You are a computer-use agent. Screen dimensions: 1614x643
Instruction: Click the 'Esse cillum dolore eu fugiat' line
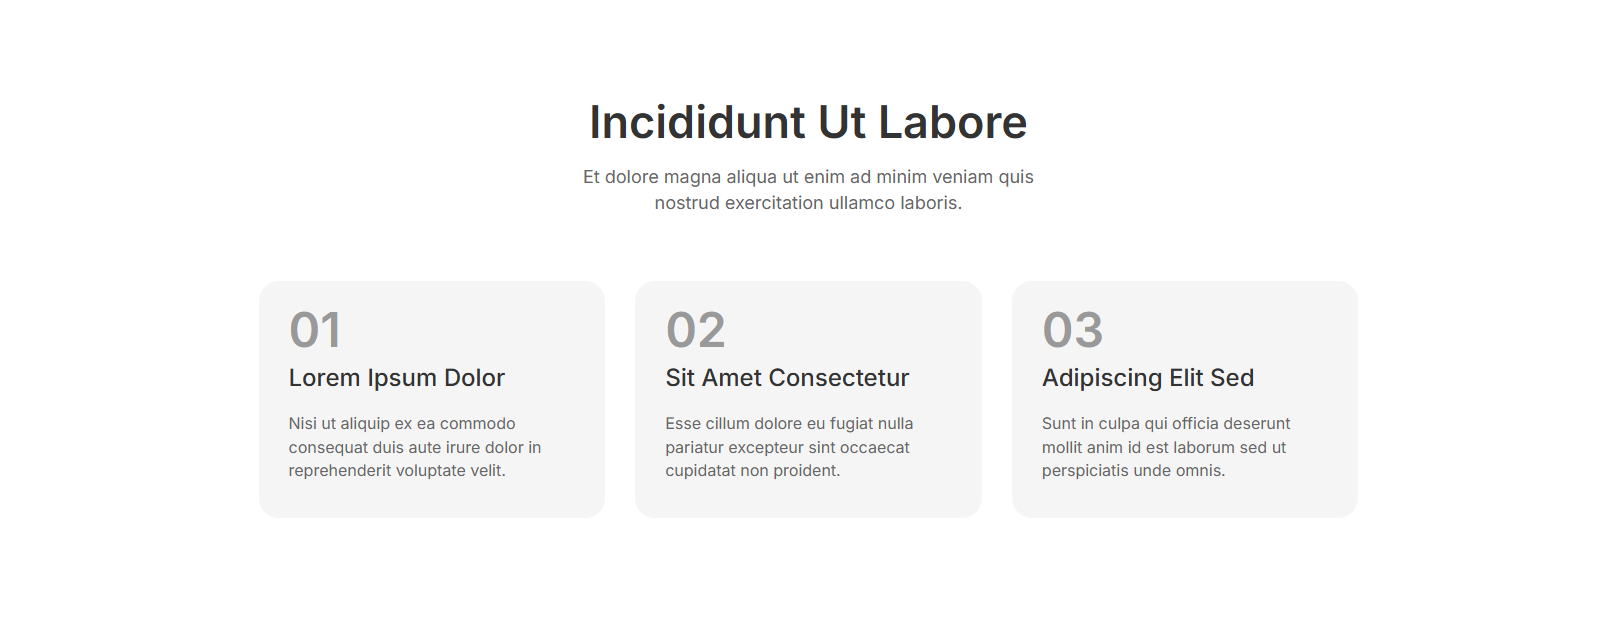(x=789, y=424)
